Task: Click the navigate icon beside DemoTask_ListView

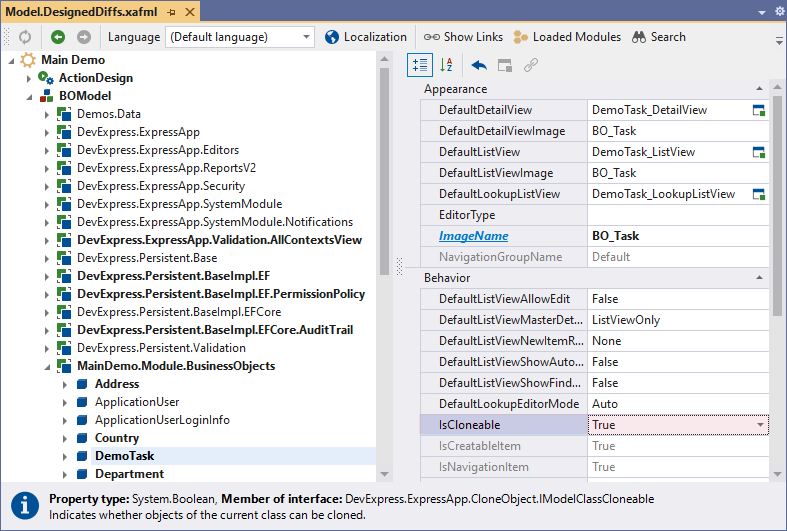Action: click(x=759, y=152)
